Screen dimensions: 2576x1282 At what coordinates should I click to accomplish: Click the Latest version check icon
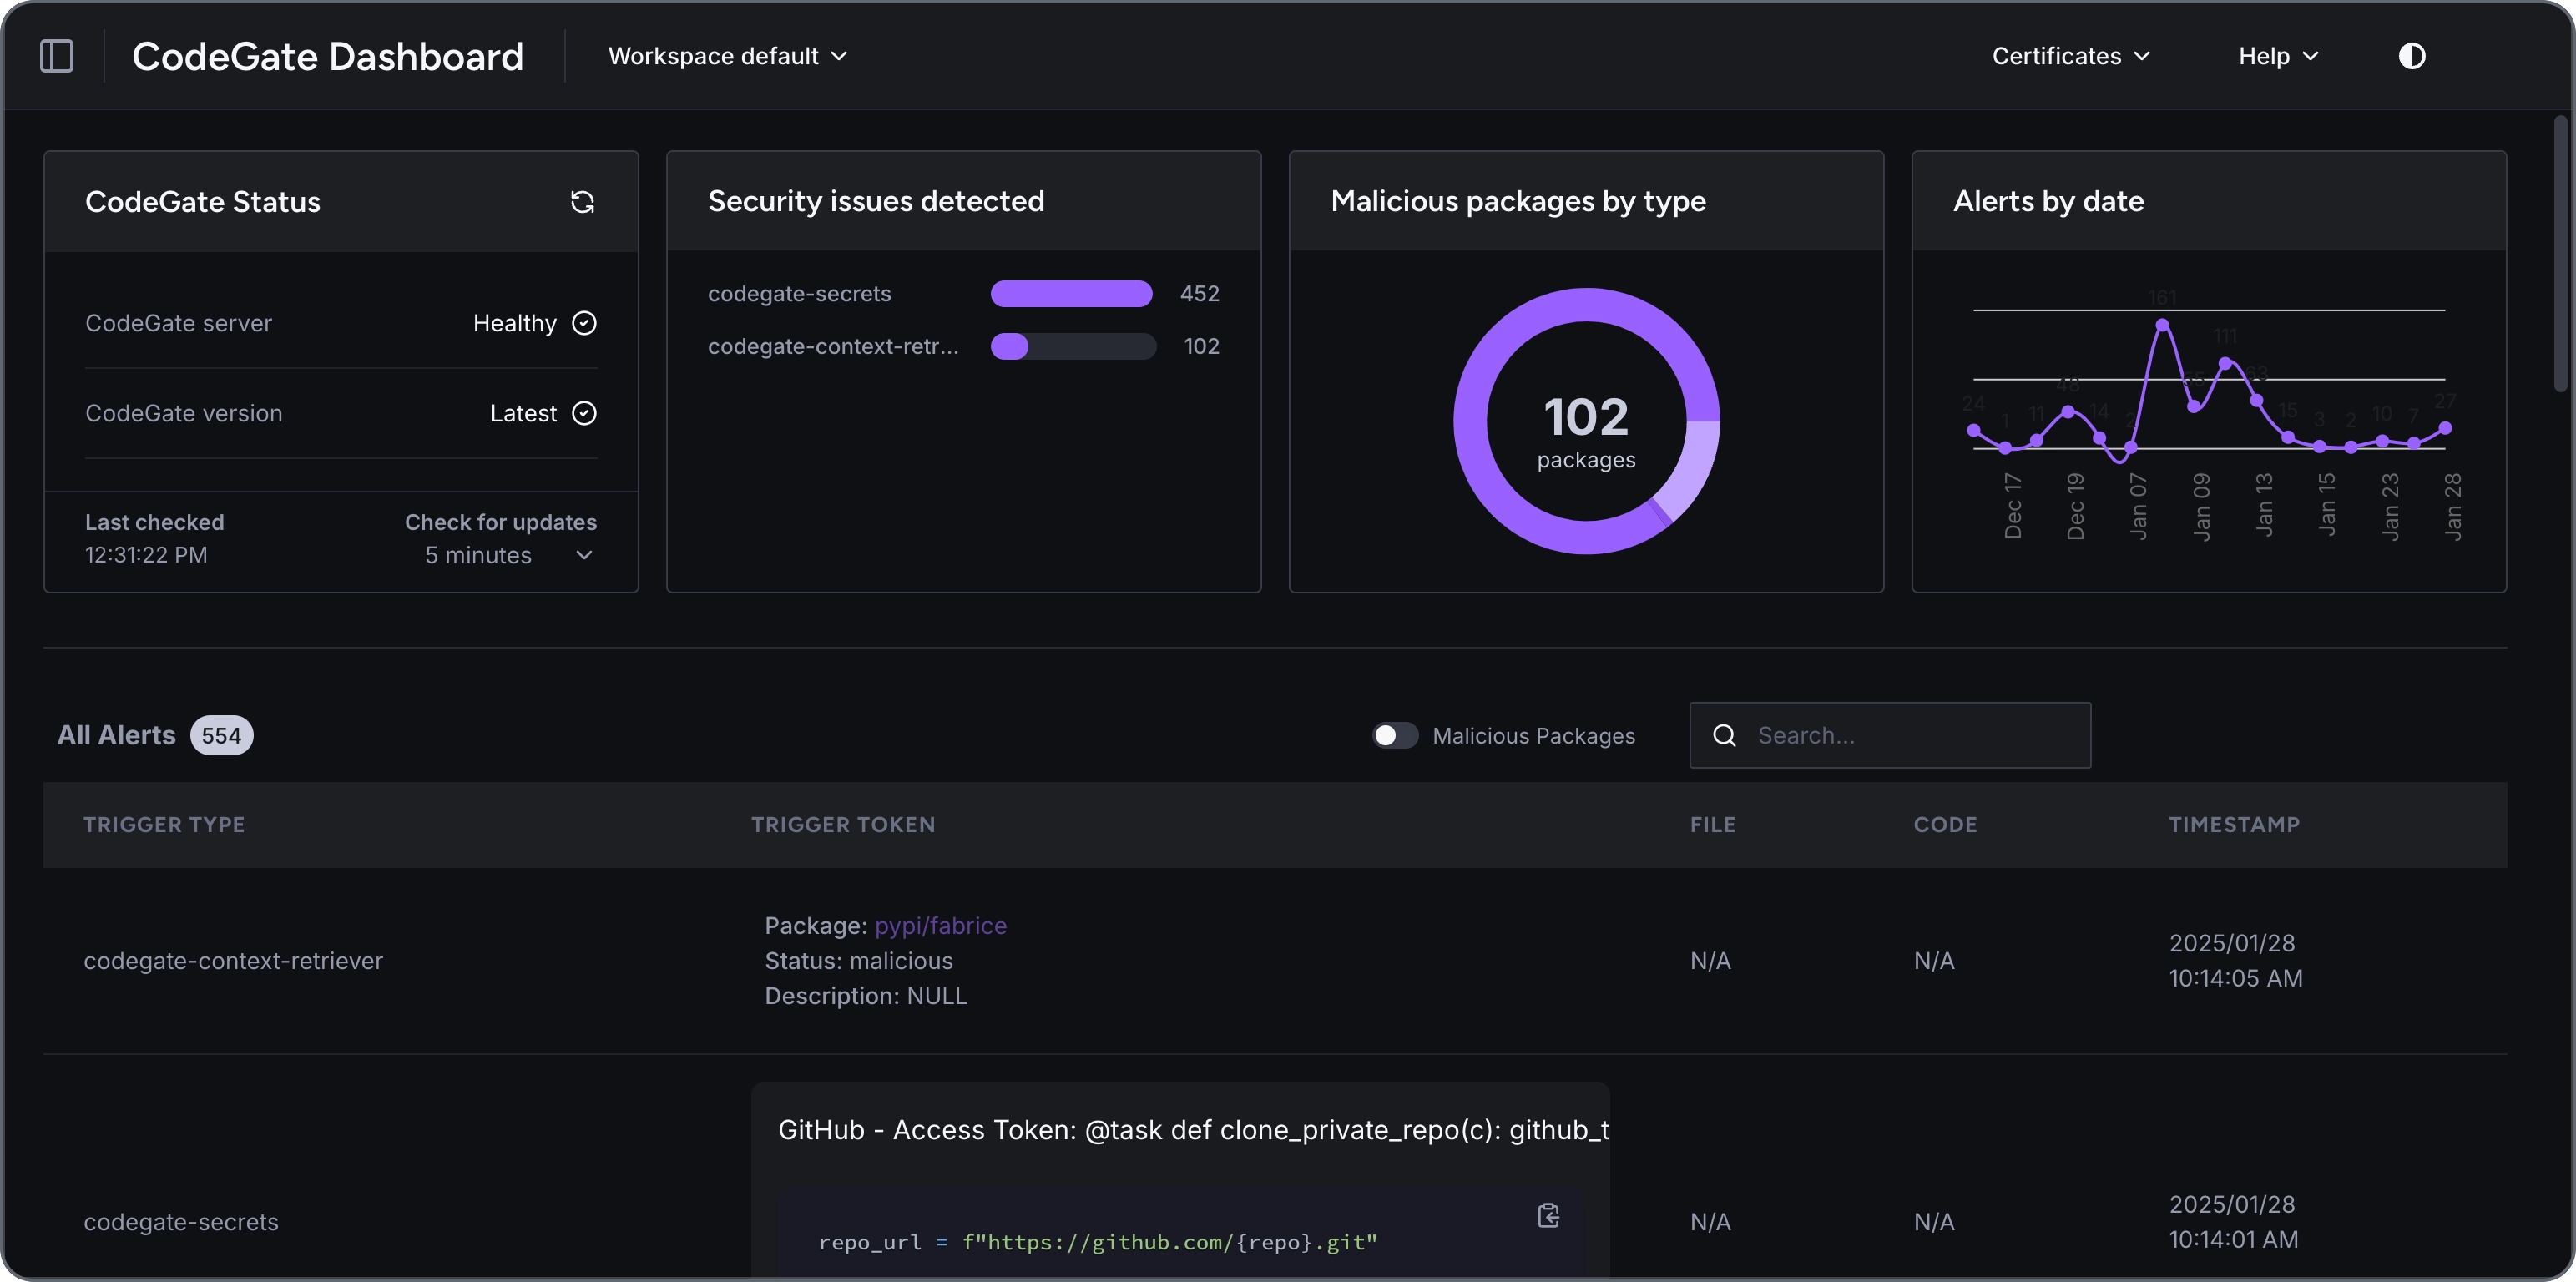point(584,413)
